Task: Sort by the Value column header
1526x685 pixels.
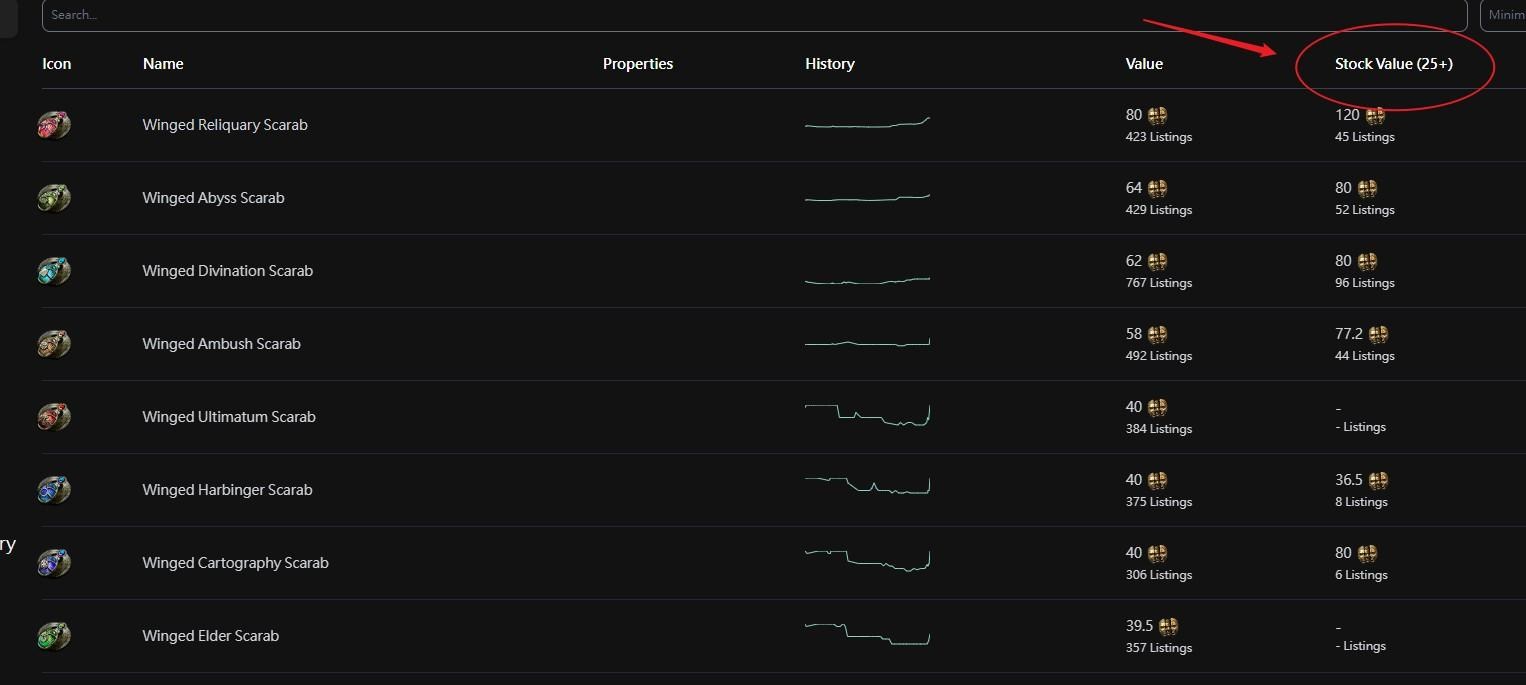Action: click(x=1144, y=64)
